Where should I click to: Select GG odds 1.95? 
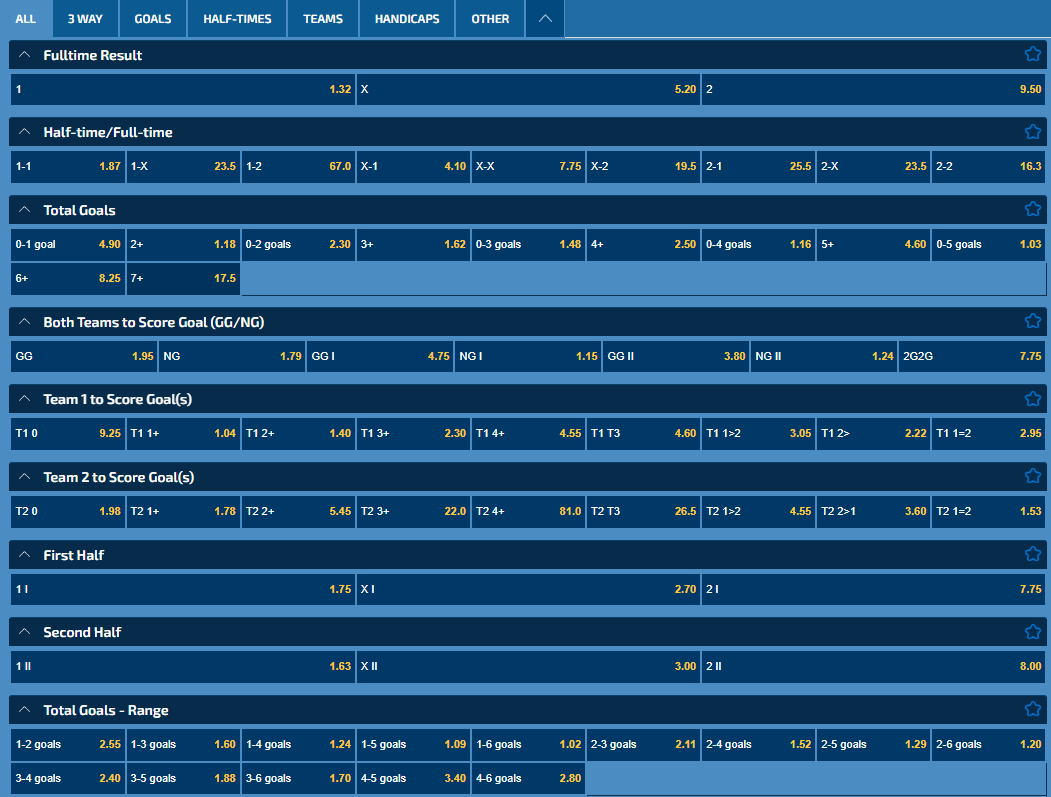click(84, 356)
